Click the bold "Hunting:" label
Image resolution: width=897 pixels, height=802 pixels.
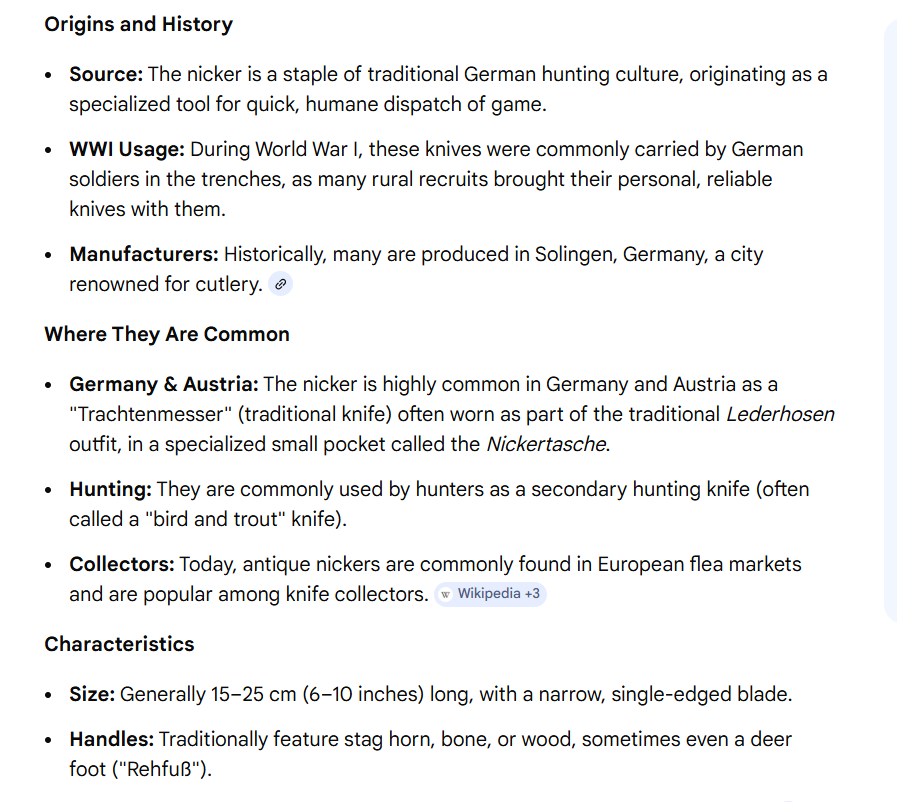pos(110,489)
